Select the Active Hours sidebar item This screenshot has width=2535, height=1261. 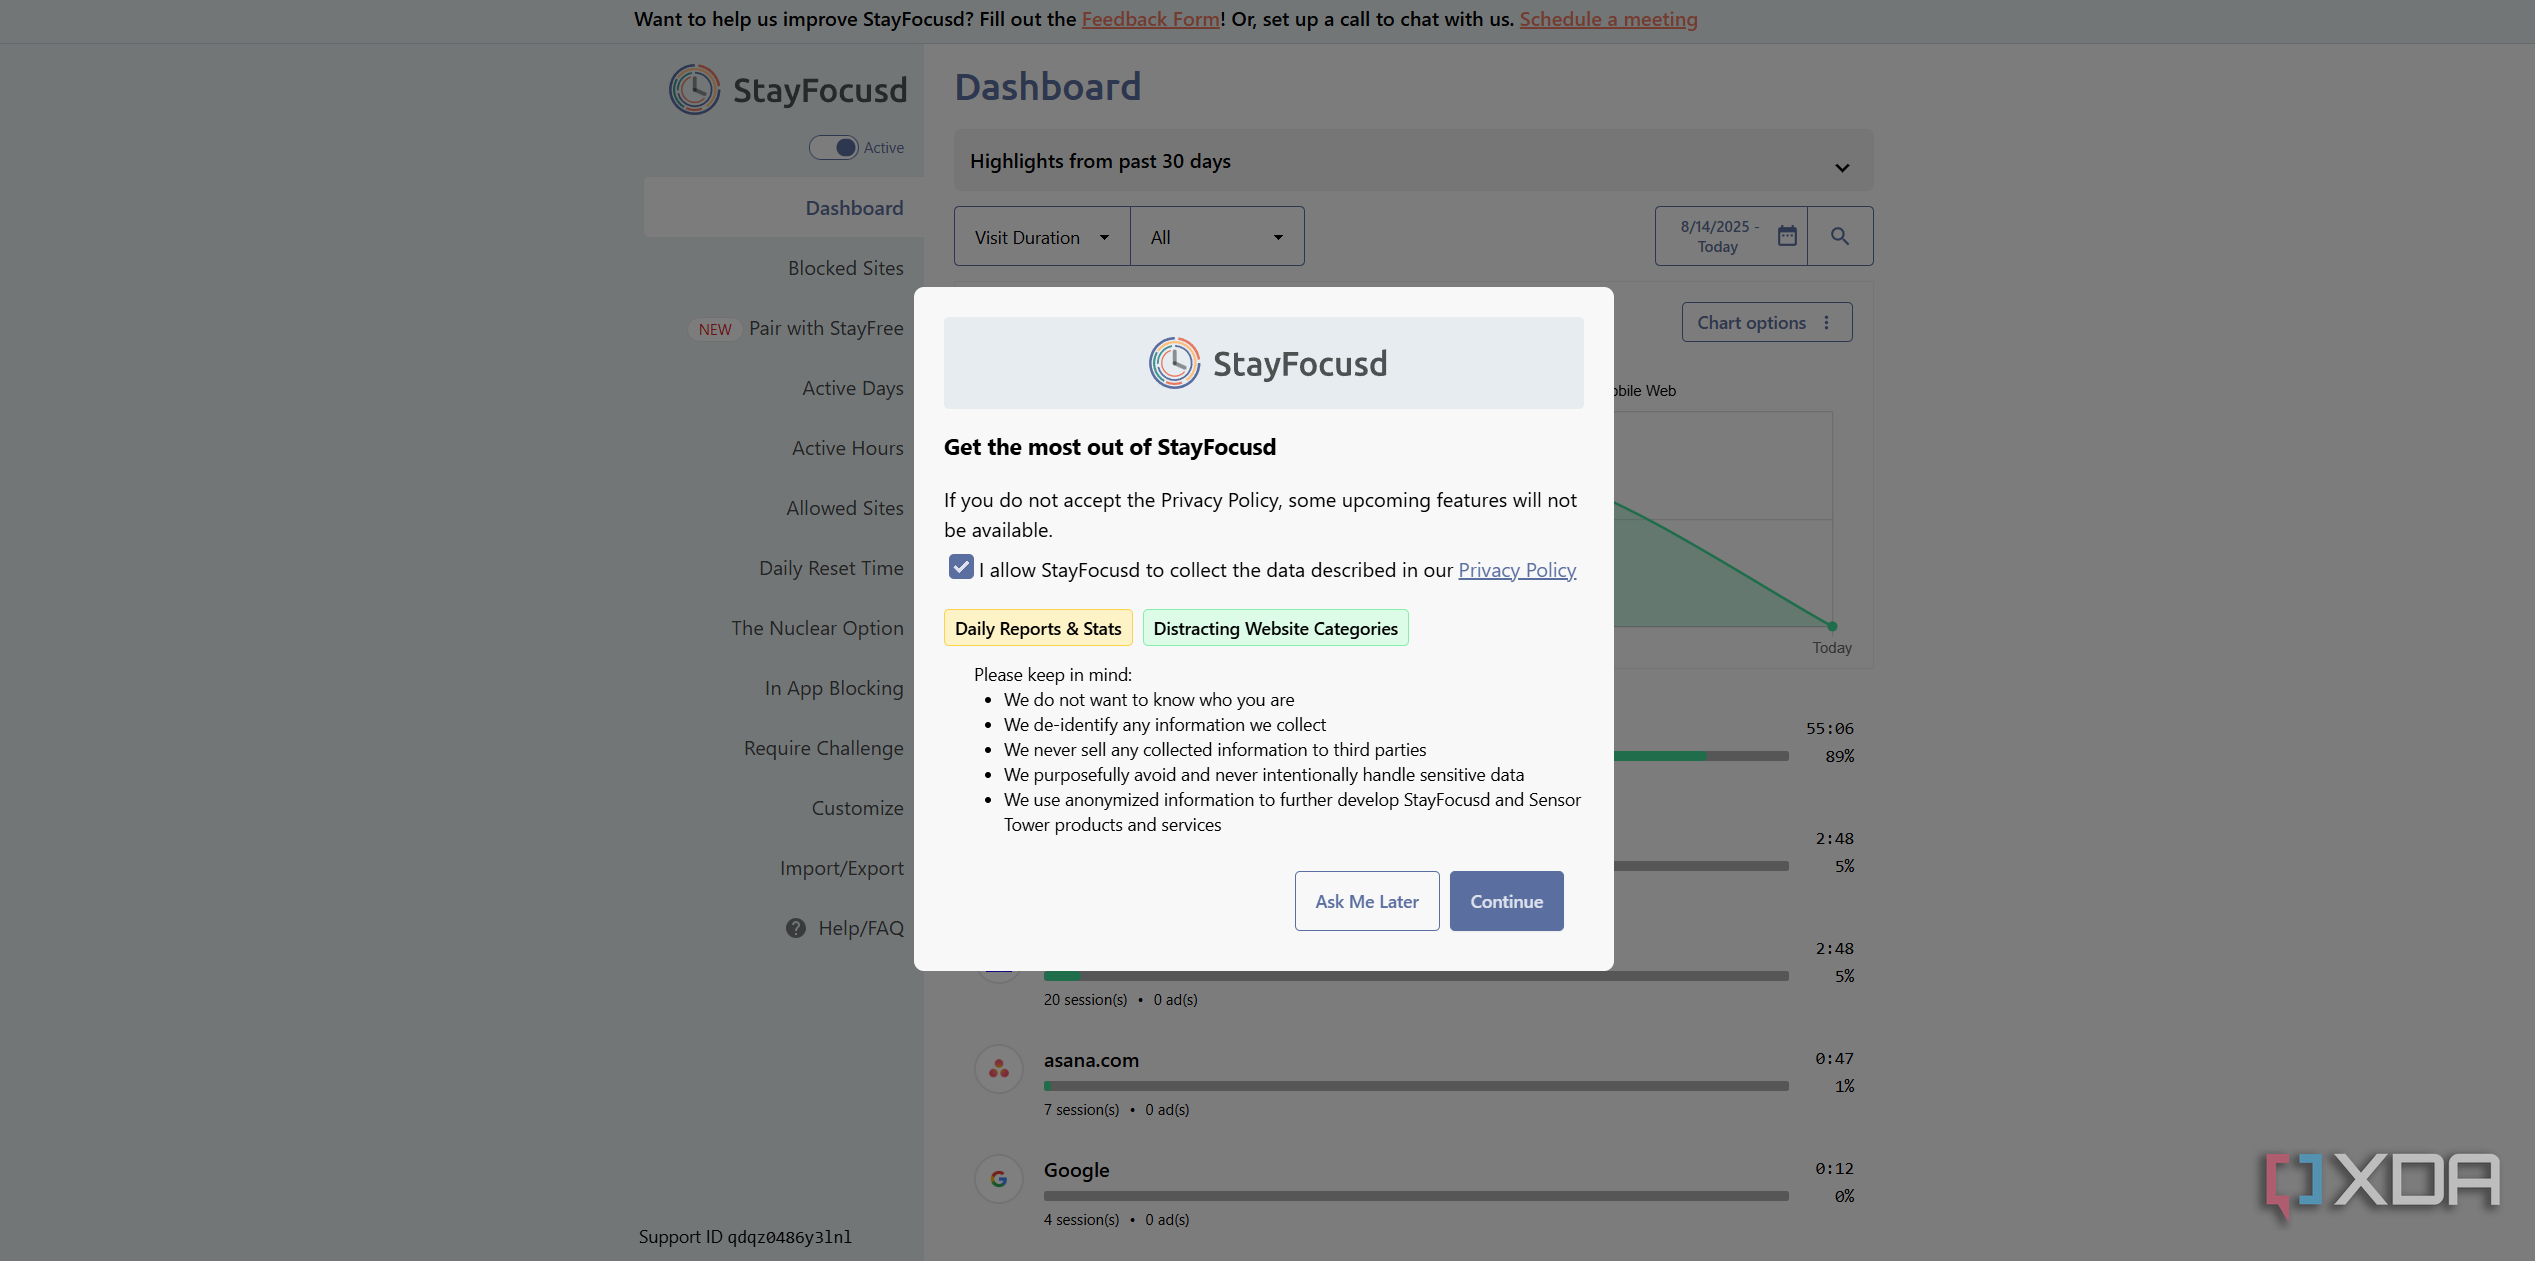click(x=848, y=448)
